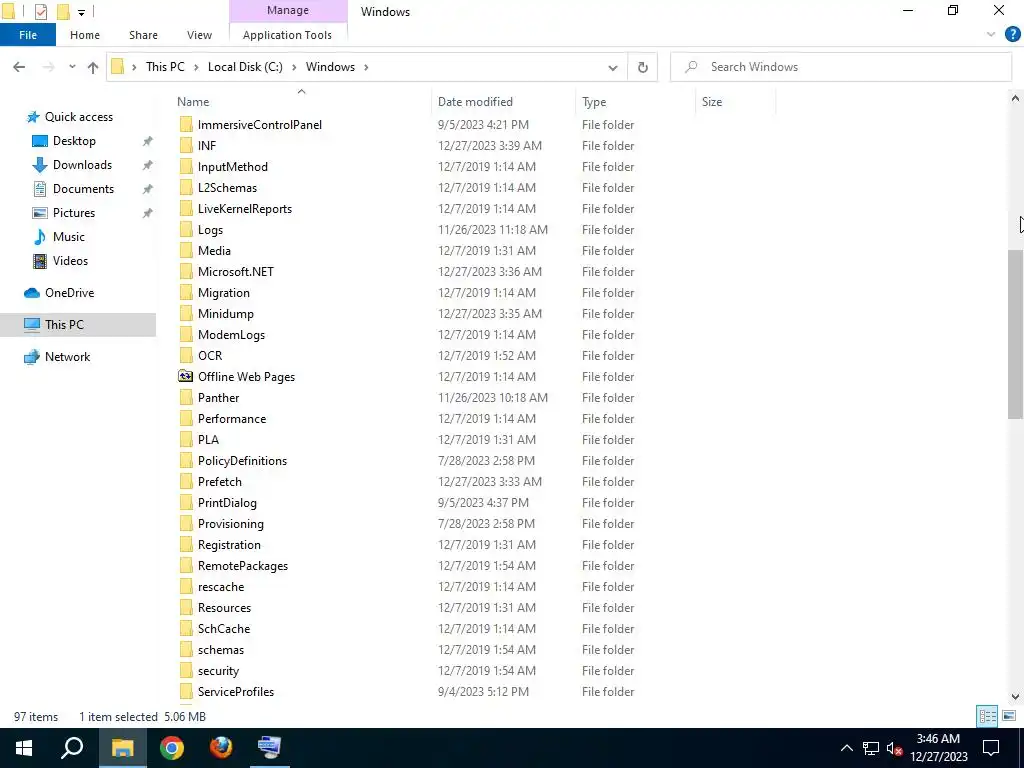The height and width of the screenshot is (768, 1024).
Task: Launch Firefox from the taskbar
Action: point(221,748)
